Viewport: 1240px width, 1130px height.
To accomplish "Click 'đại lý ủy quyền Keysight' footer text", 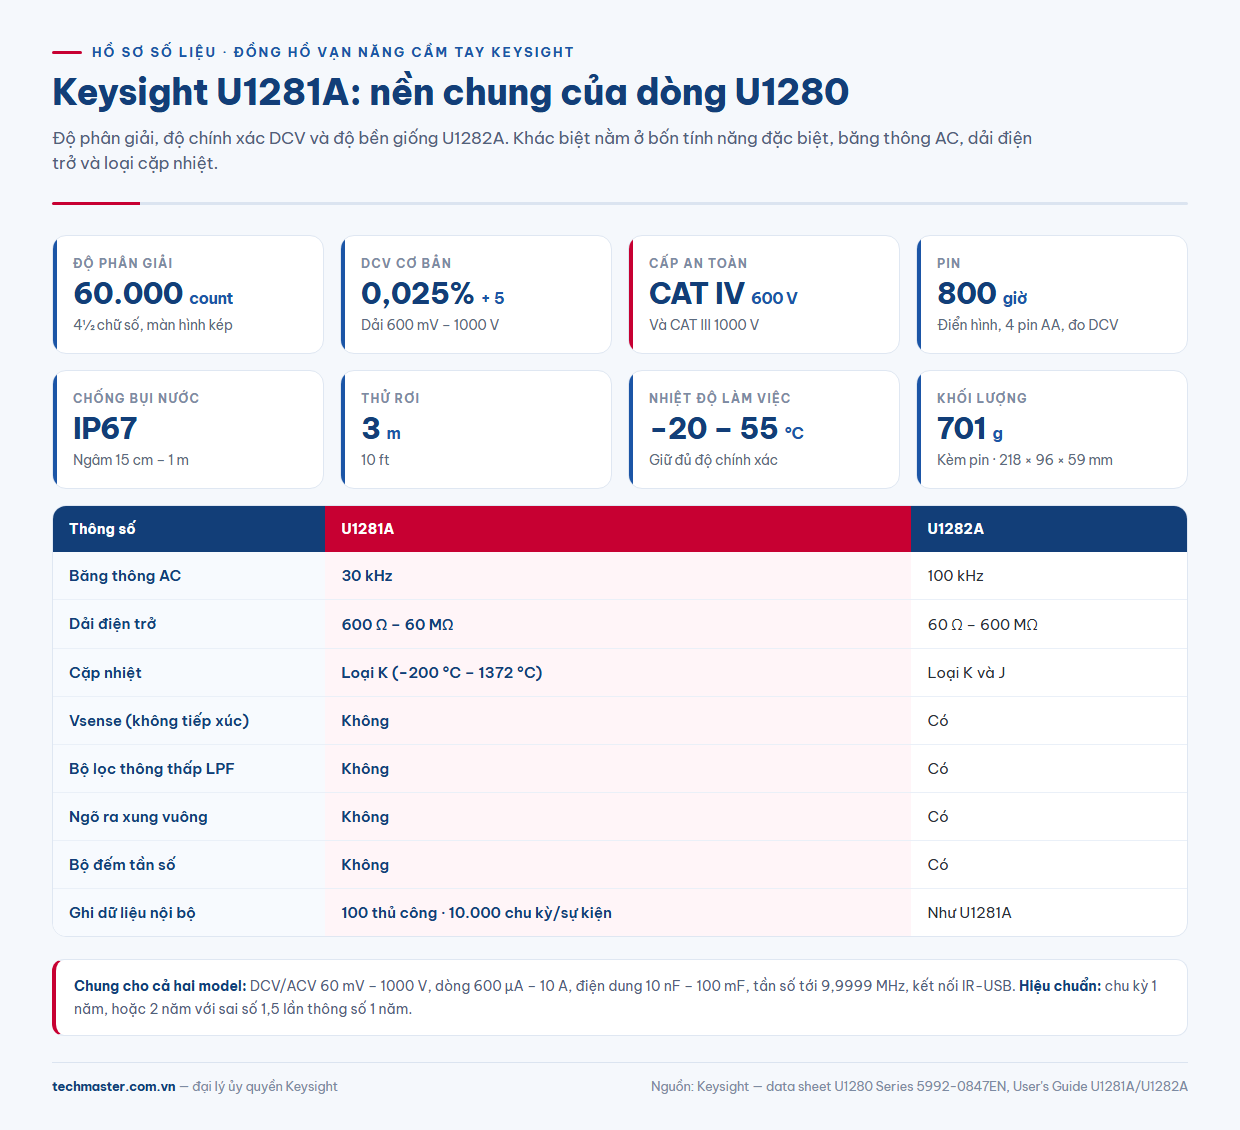I will coord(265,1086).
